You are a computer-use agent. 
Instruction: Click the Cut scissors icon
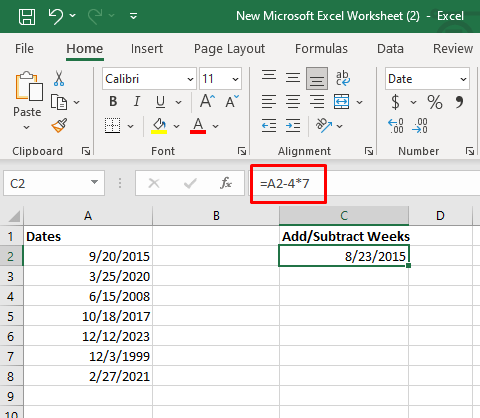[59, 78]
